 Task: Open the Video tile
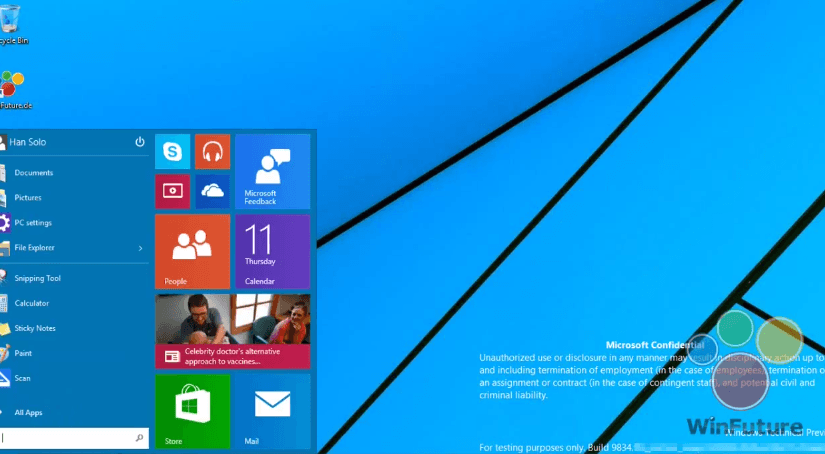point(173,191)
